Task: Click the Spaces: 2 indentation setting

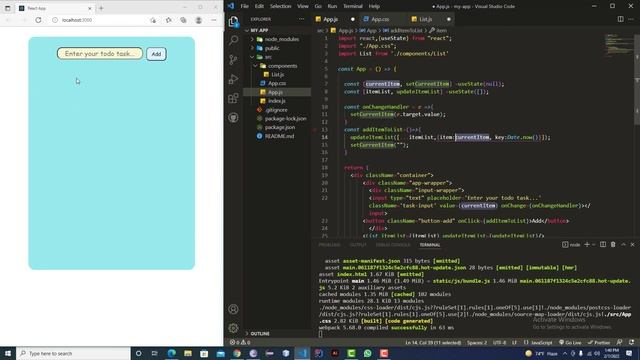Action: coord(476,342)
